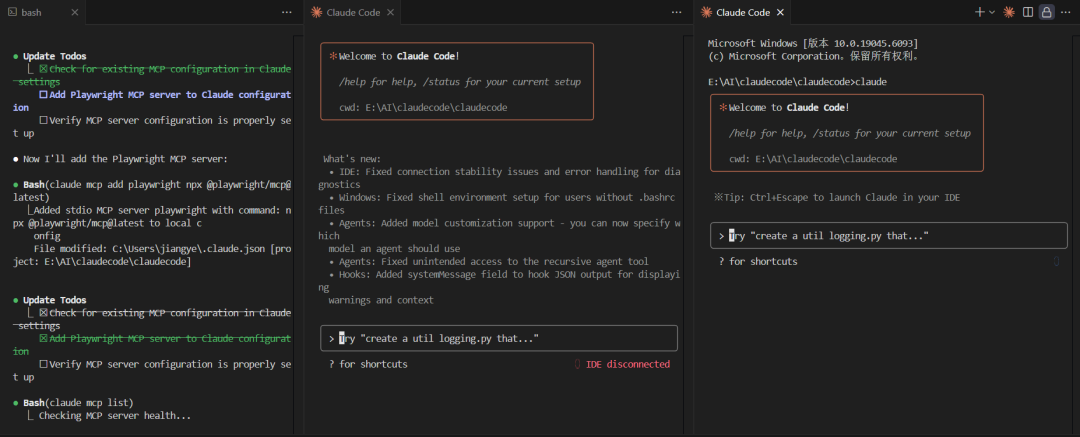Click the Claude Code starburst toolbar icon
Viewport: 1080px width, 437px height.
pos(1009,12)
